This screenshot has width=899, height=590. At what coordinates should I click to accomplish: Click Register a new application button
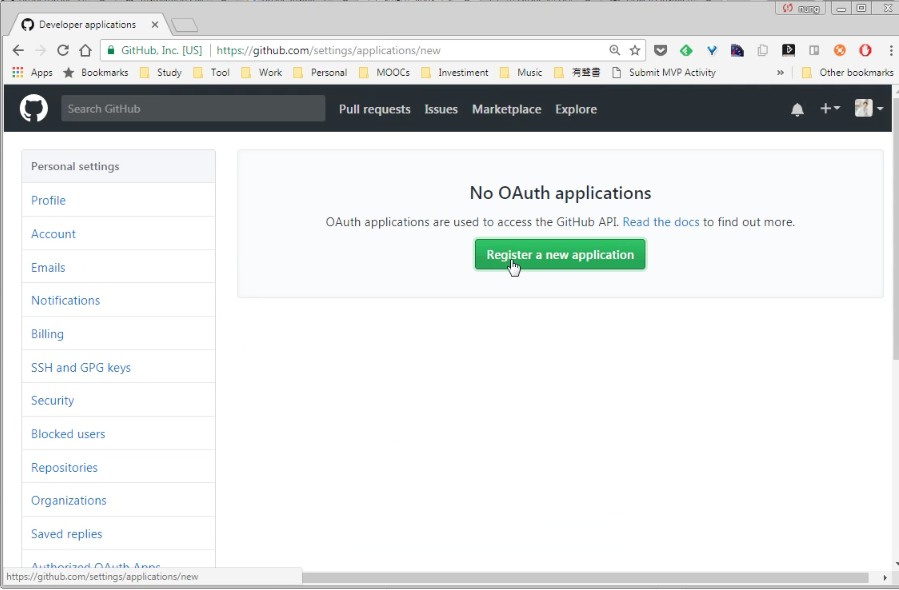pyautogui.click(x=560, y=255)
